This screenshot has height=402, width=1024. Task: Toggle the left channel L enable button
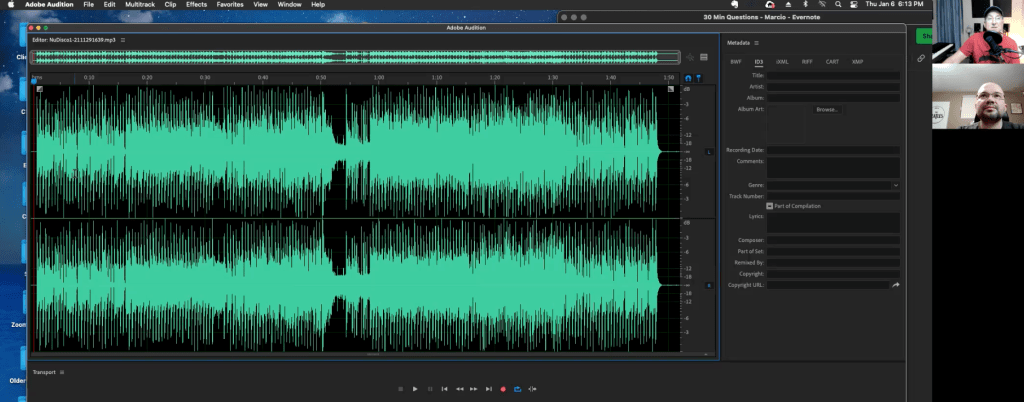click(x=709, y=152)
